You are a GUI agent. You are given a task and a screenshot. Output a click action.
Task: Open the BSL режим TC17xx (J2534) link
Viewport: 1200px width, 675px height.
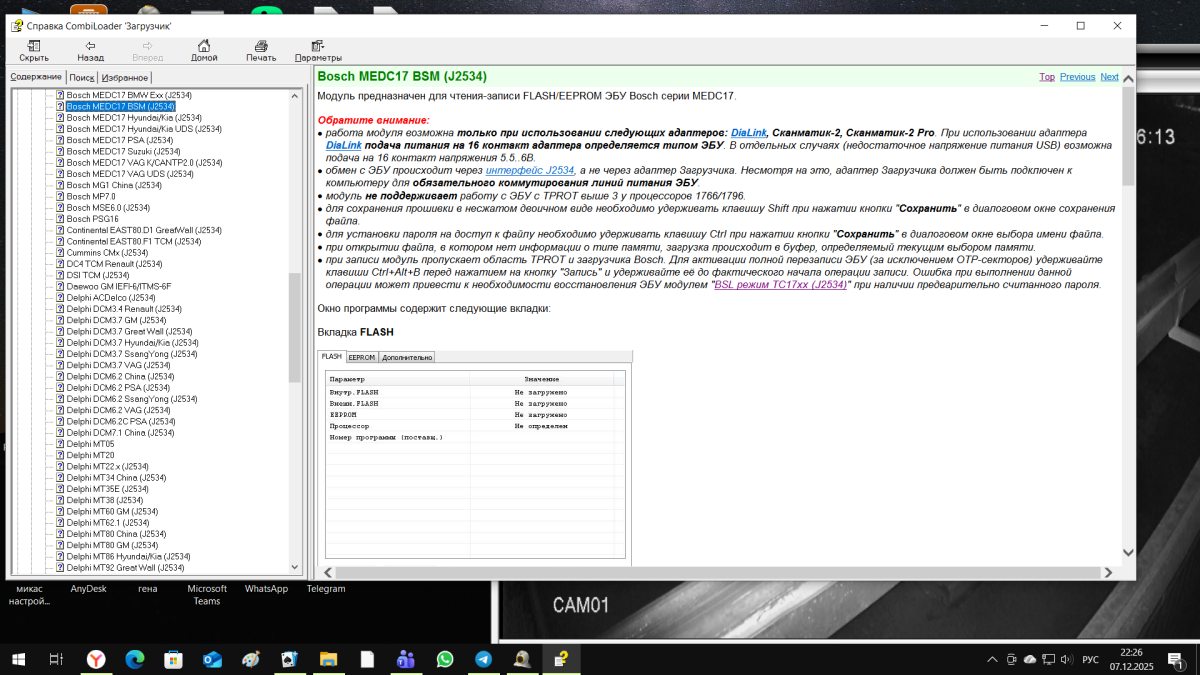click(x=779, y=284)
